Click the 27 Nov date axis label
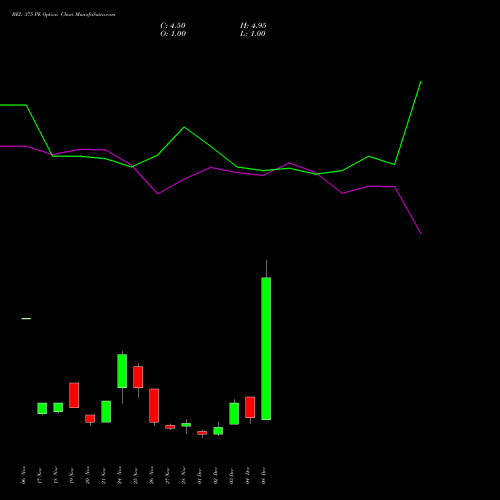Screen dimensions: 500x500 (x=168, y=475)
